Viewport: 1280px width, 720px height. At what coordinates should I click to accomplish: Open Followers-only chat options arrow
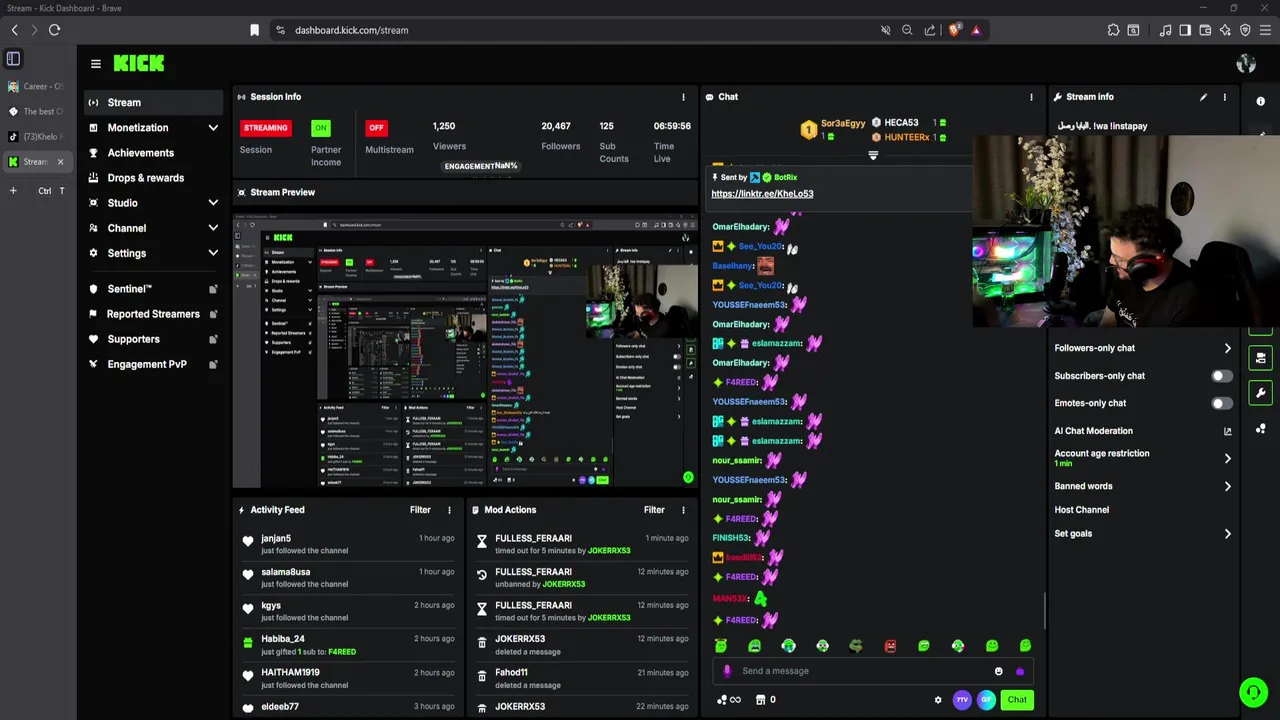coord(1227,348)
